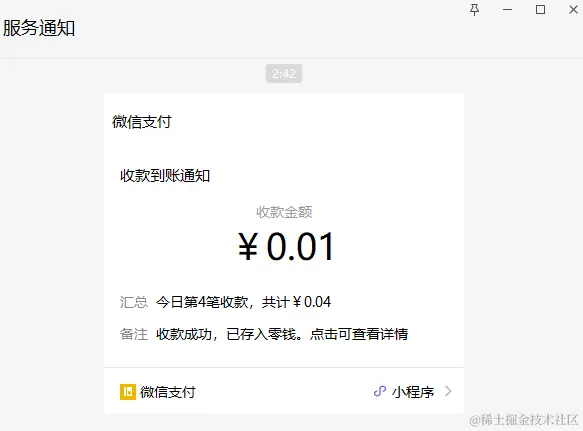Image resolution: width=583 pixels, height=431 pixels.
Task: Open the 小程序 label in footer
Action: 413,392
